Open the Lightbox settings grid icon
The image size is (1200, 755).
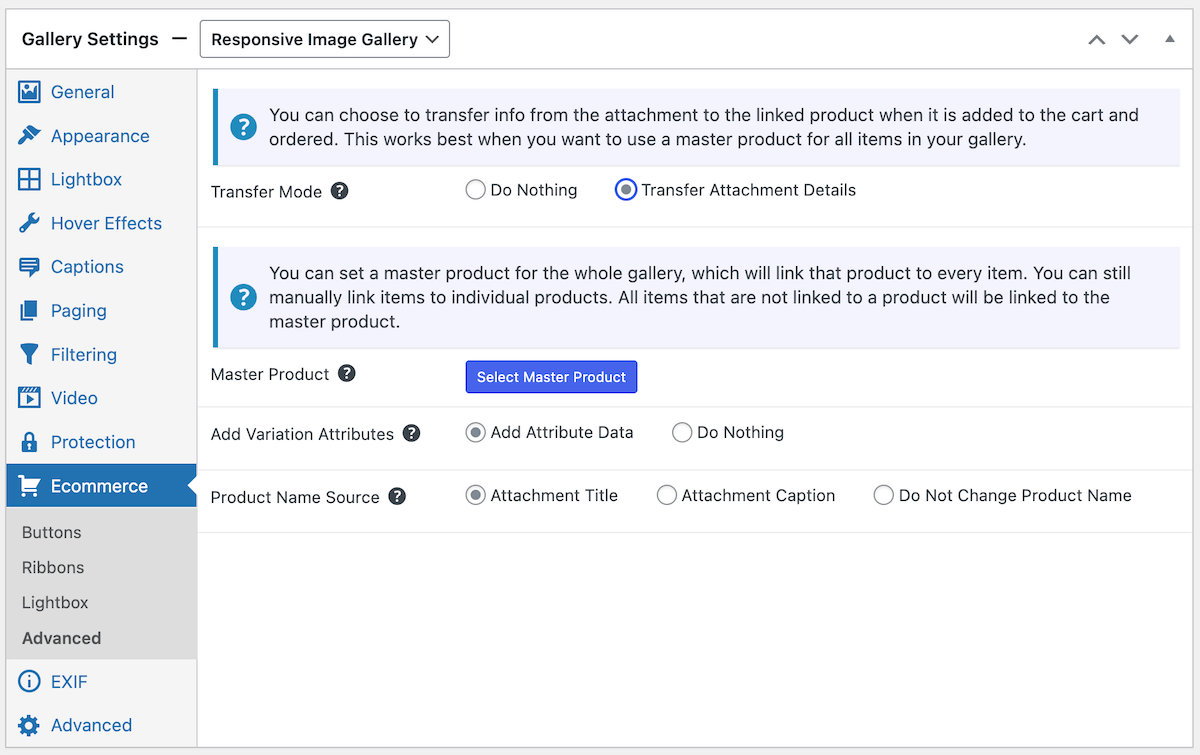[29, 180]
